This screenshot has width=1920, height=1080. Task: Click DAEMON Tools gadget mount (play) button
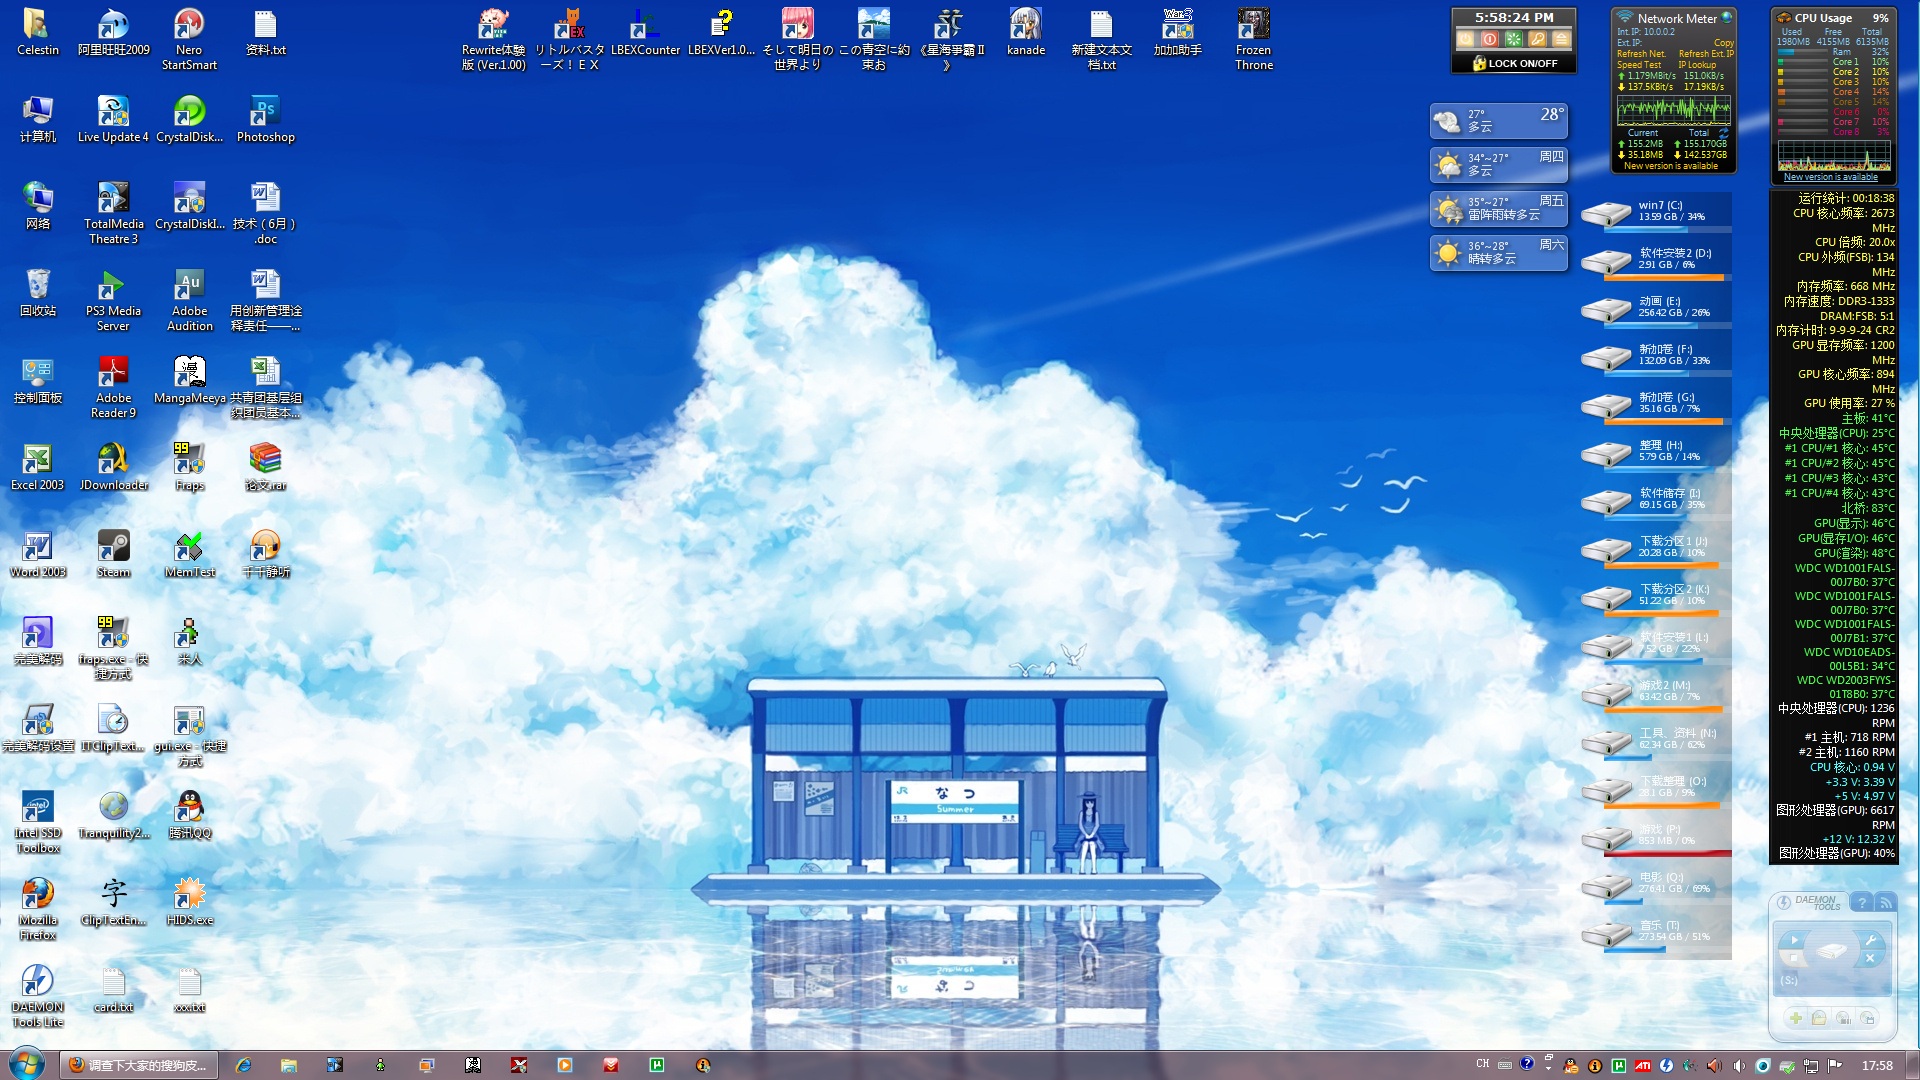coord(1795,940)
